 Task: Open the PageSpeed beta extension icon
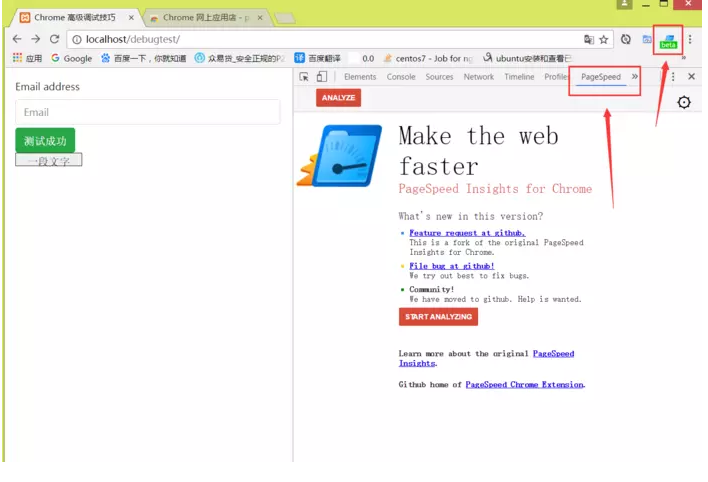668,42
